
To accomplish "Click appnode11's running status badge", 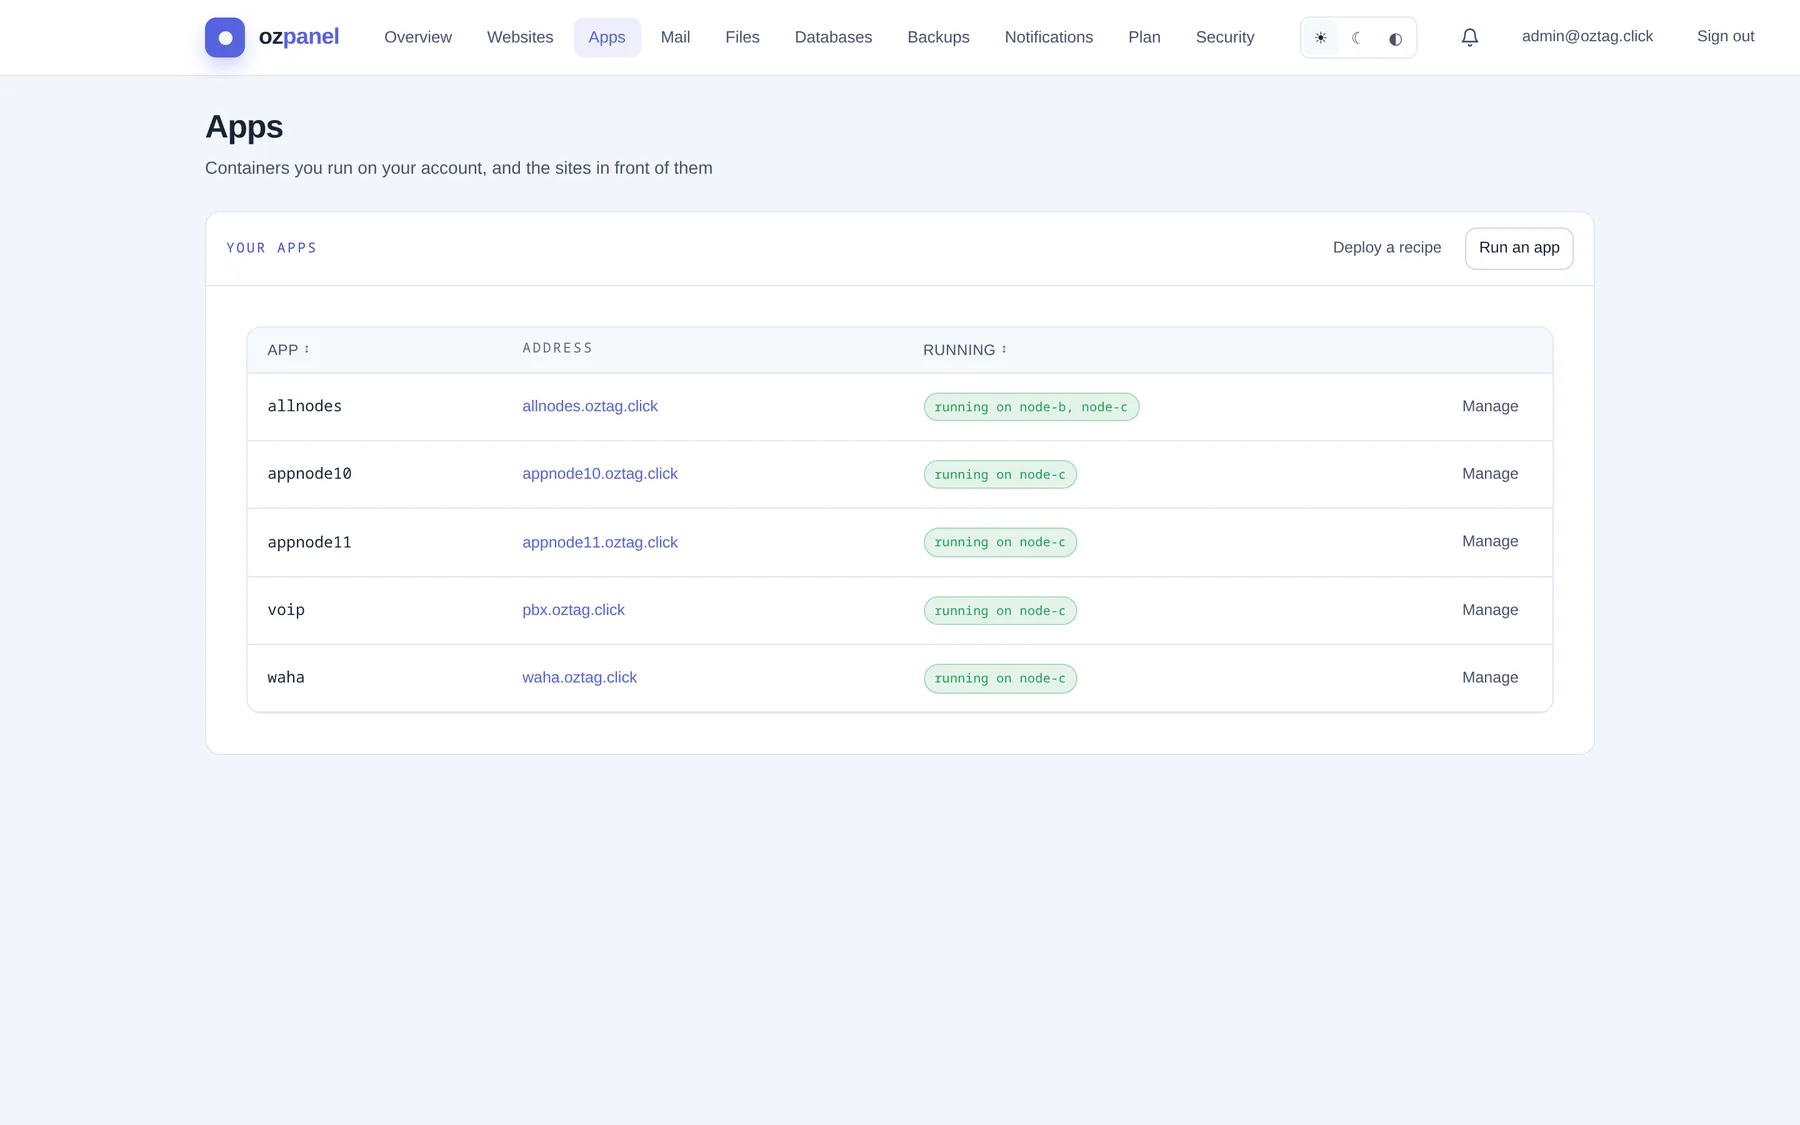I will pyautogui.click(x=1000, y=542).
